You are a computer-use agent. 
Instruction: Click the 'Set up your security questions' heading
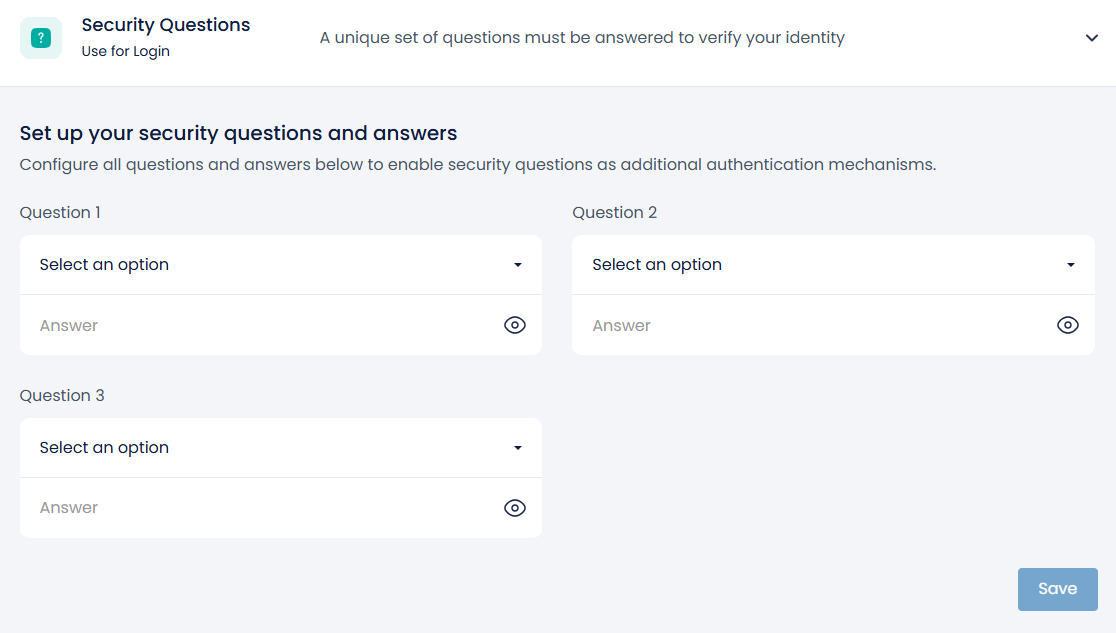pyautogui.click(x=238, y=133)
